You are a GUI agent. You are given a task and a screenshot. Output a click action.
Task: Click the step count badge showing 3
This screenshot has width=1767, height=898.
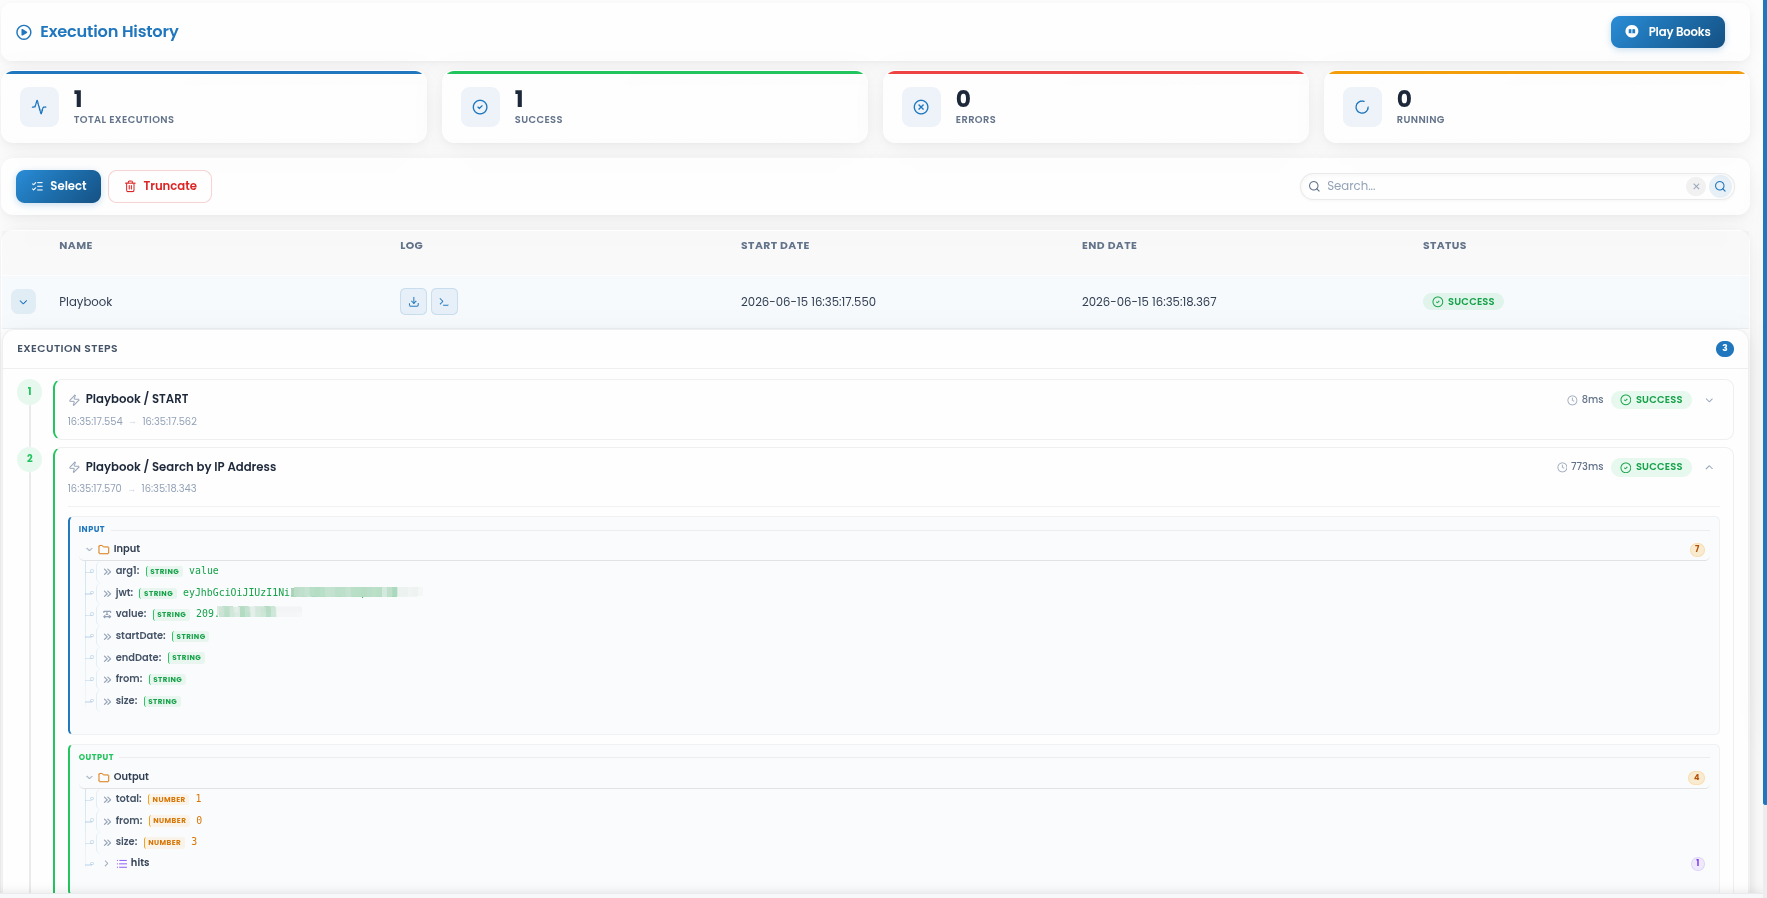click(1724, 349)
